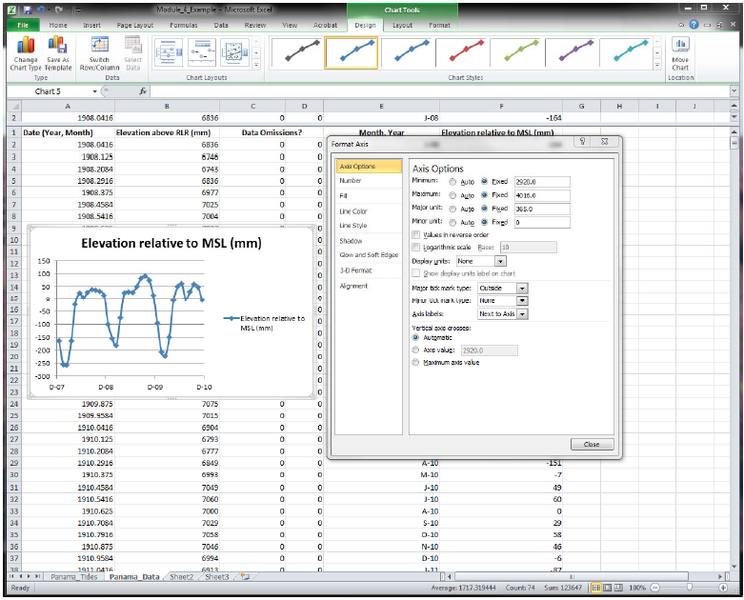Select Maximum axis value radio button
Screen dimensions: 744x600
click(x=416, y=362)
